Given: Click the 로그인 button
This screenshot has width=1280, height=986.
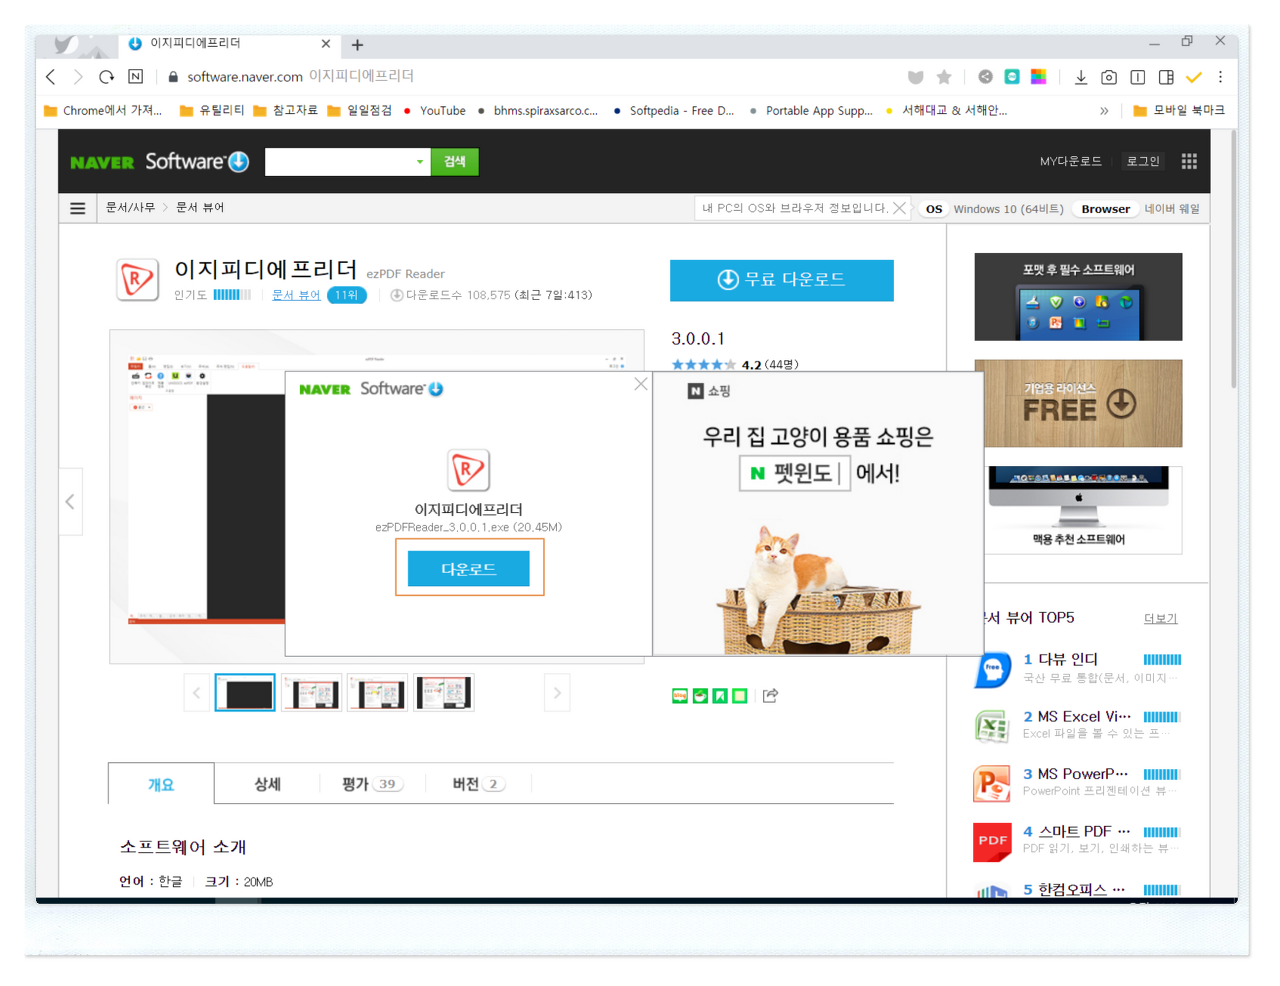Looking at the screenshot, I should 1143,161.
